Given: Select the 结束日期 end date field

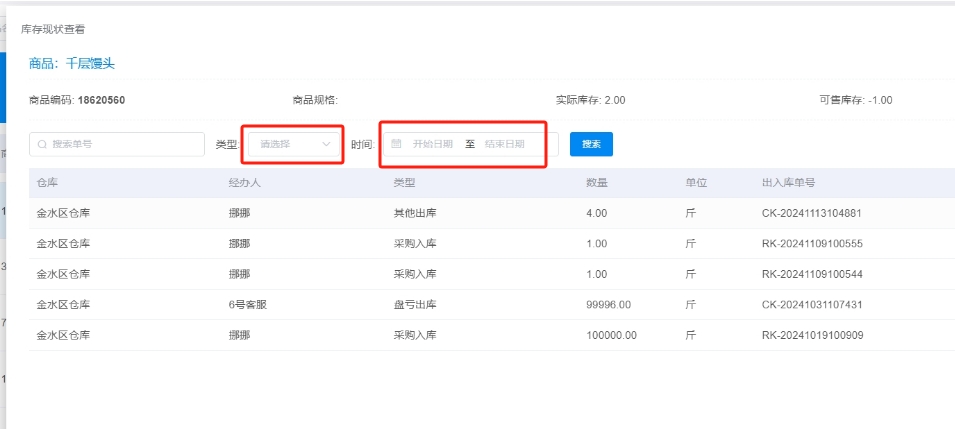Looking at the screenshot, I should (504, 144).
